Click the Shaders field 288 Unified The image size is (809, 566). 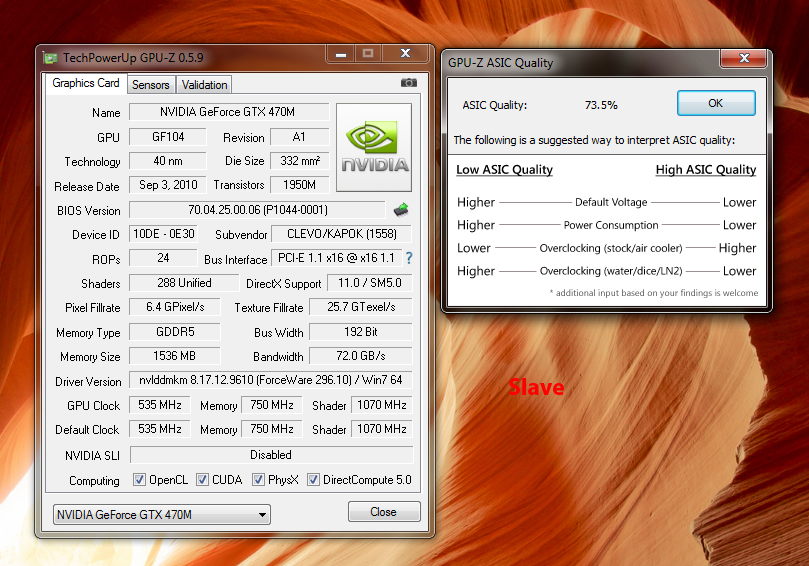[x=184, y=283]
